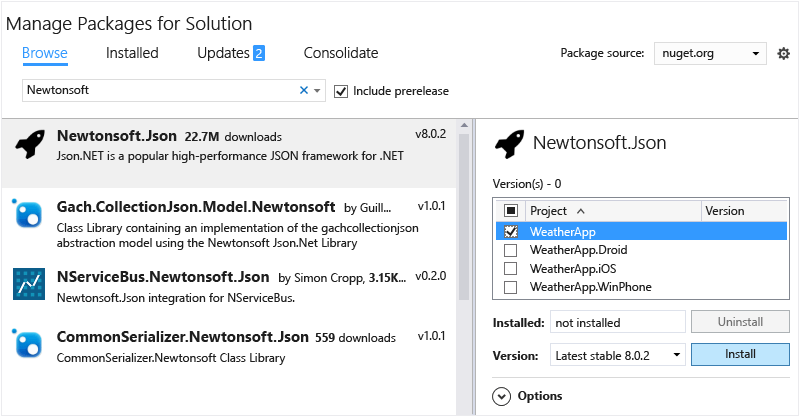Click the Gach.CollectionJson.Model.Newtonsoft package icon
Image resolution: width=800 pixels, height=417 pixels.
pyautogui.click(x=28, y=214)
